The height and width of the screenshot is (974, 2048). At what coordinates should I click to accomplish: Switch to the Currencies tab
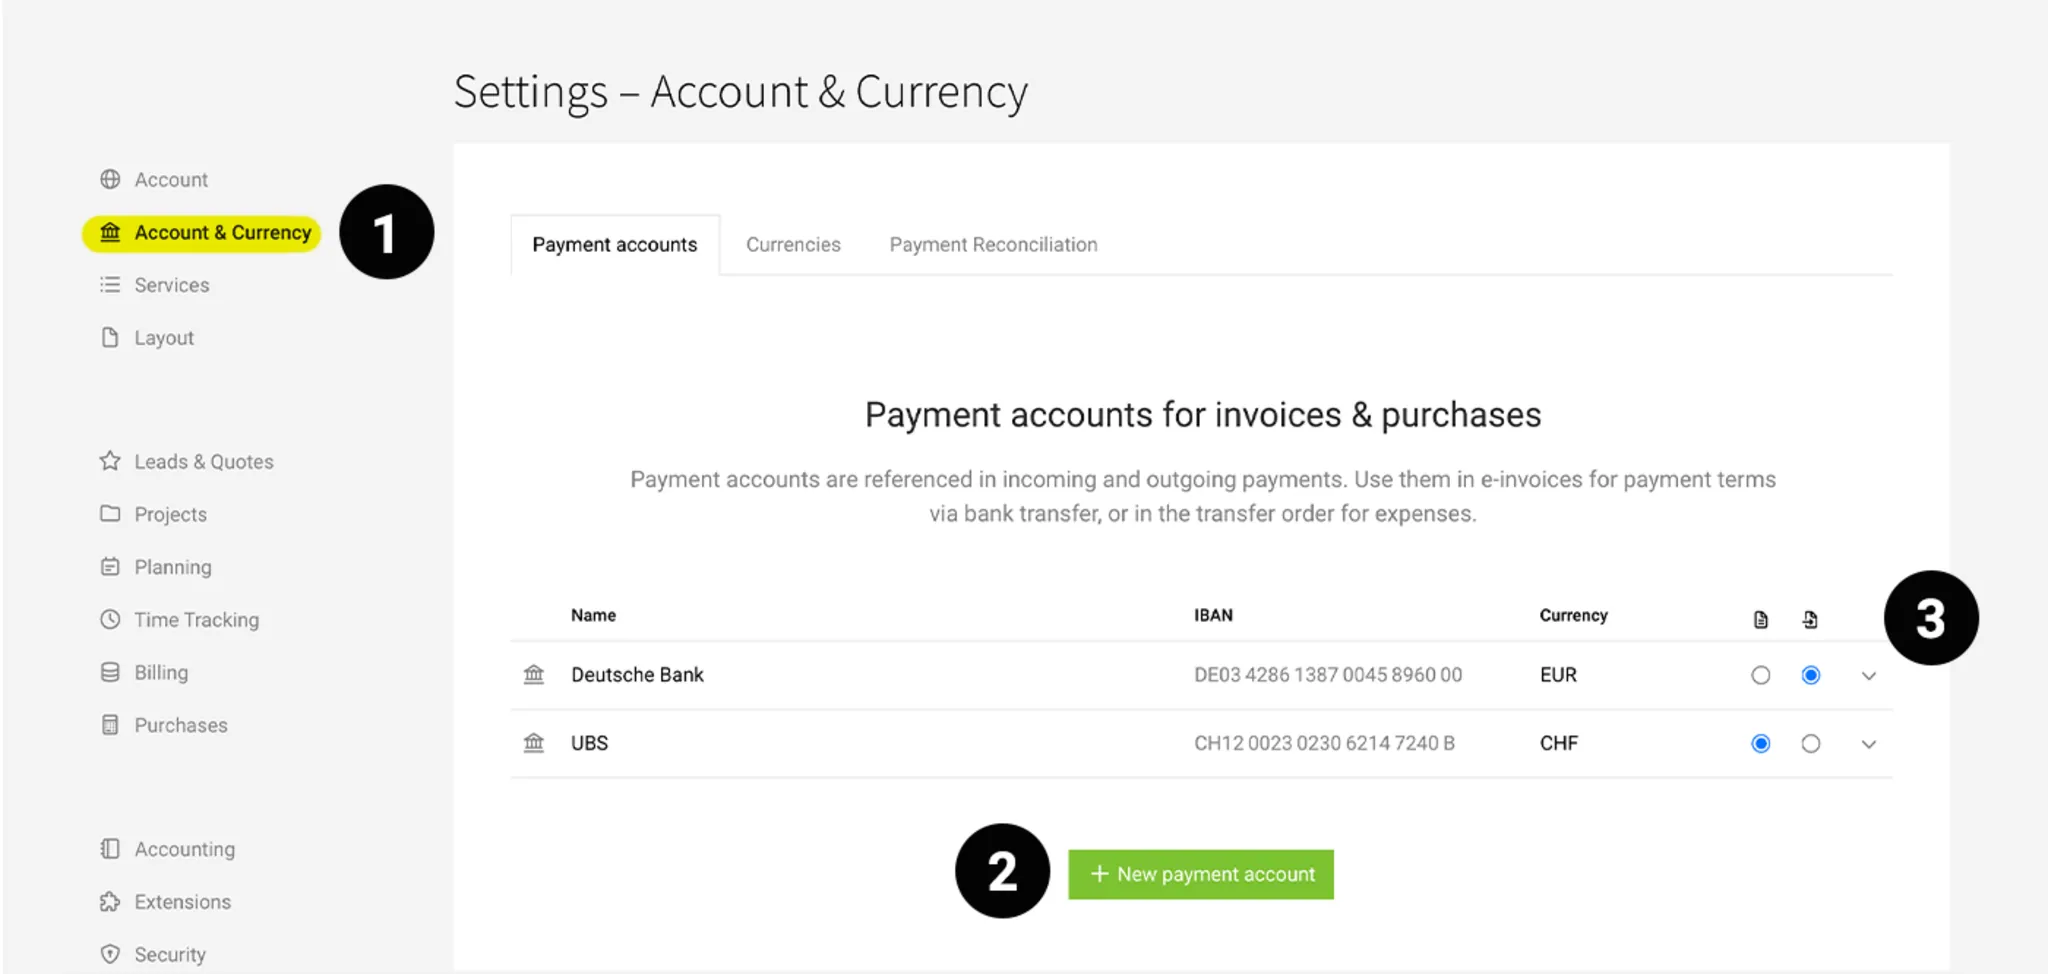pyautogui.click(x=793, y=244)
